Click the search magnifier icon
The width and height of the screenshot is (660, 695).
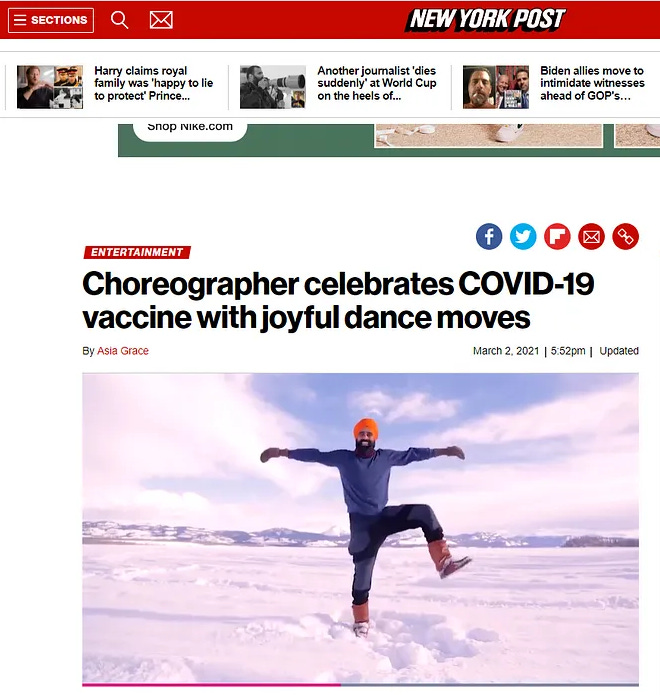pyautogui.click(x=119, y=20)
